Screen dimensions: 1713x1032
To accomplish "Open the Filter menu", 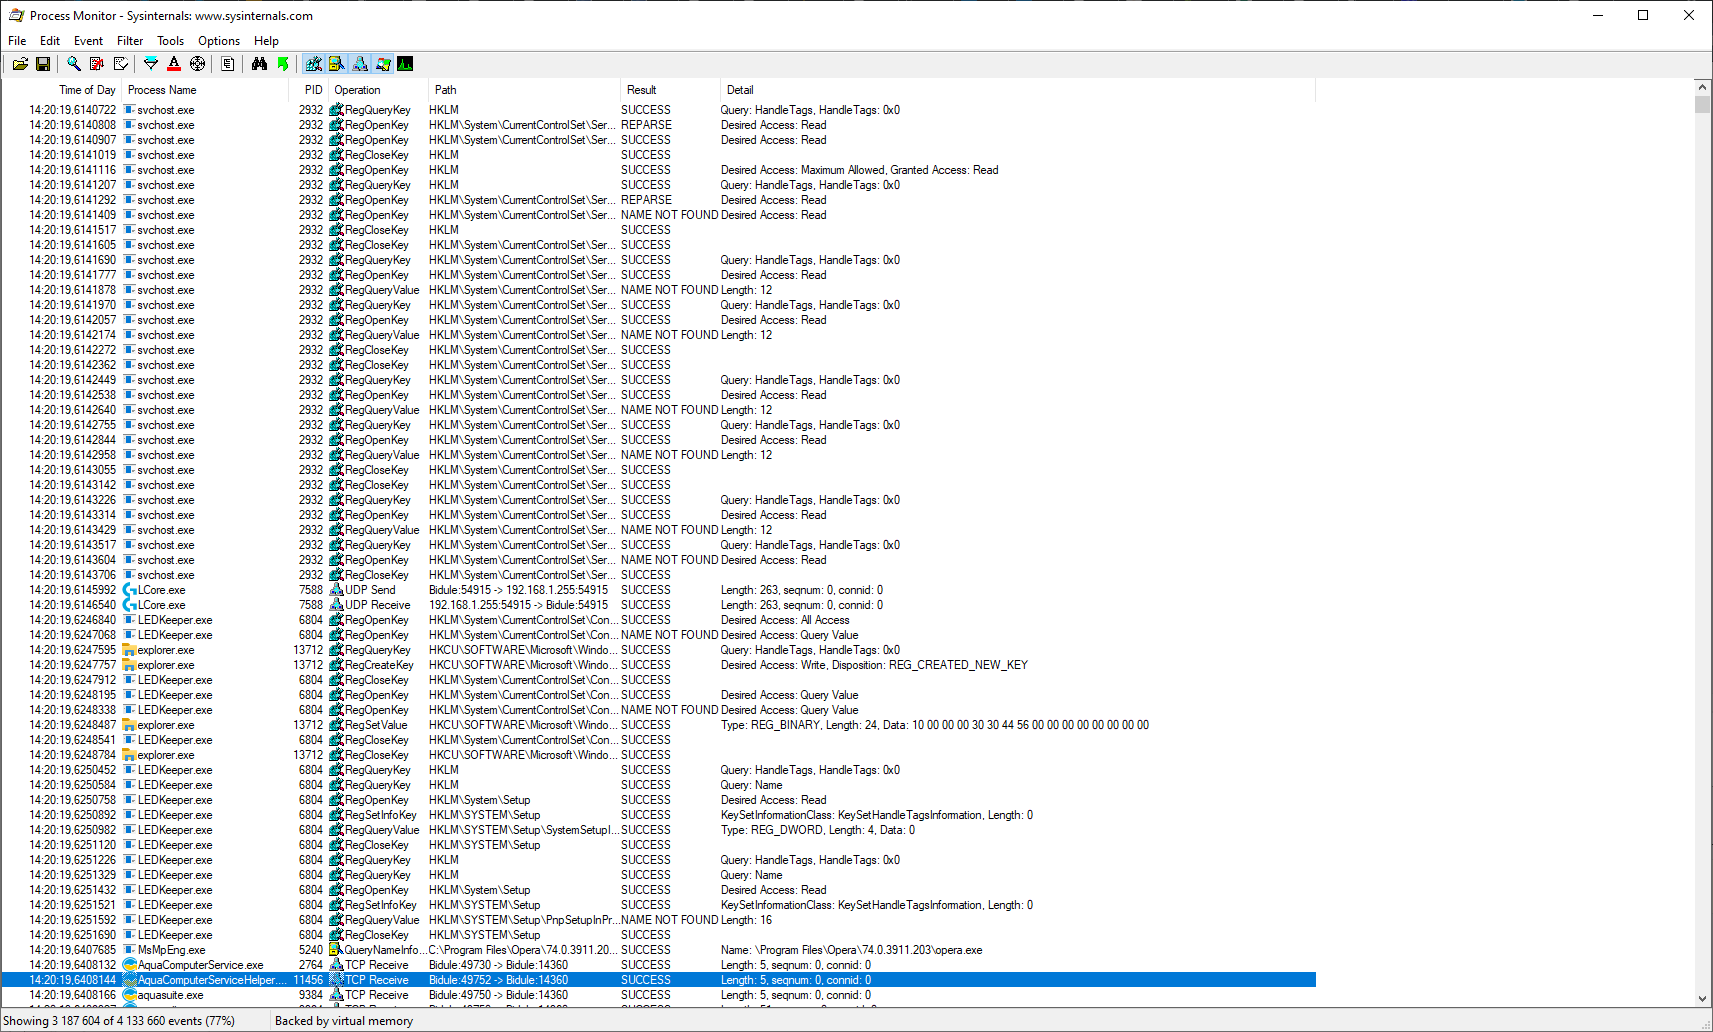I will tap(130, 41).
